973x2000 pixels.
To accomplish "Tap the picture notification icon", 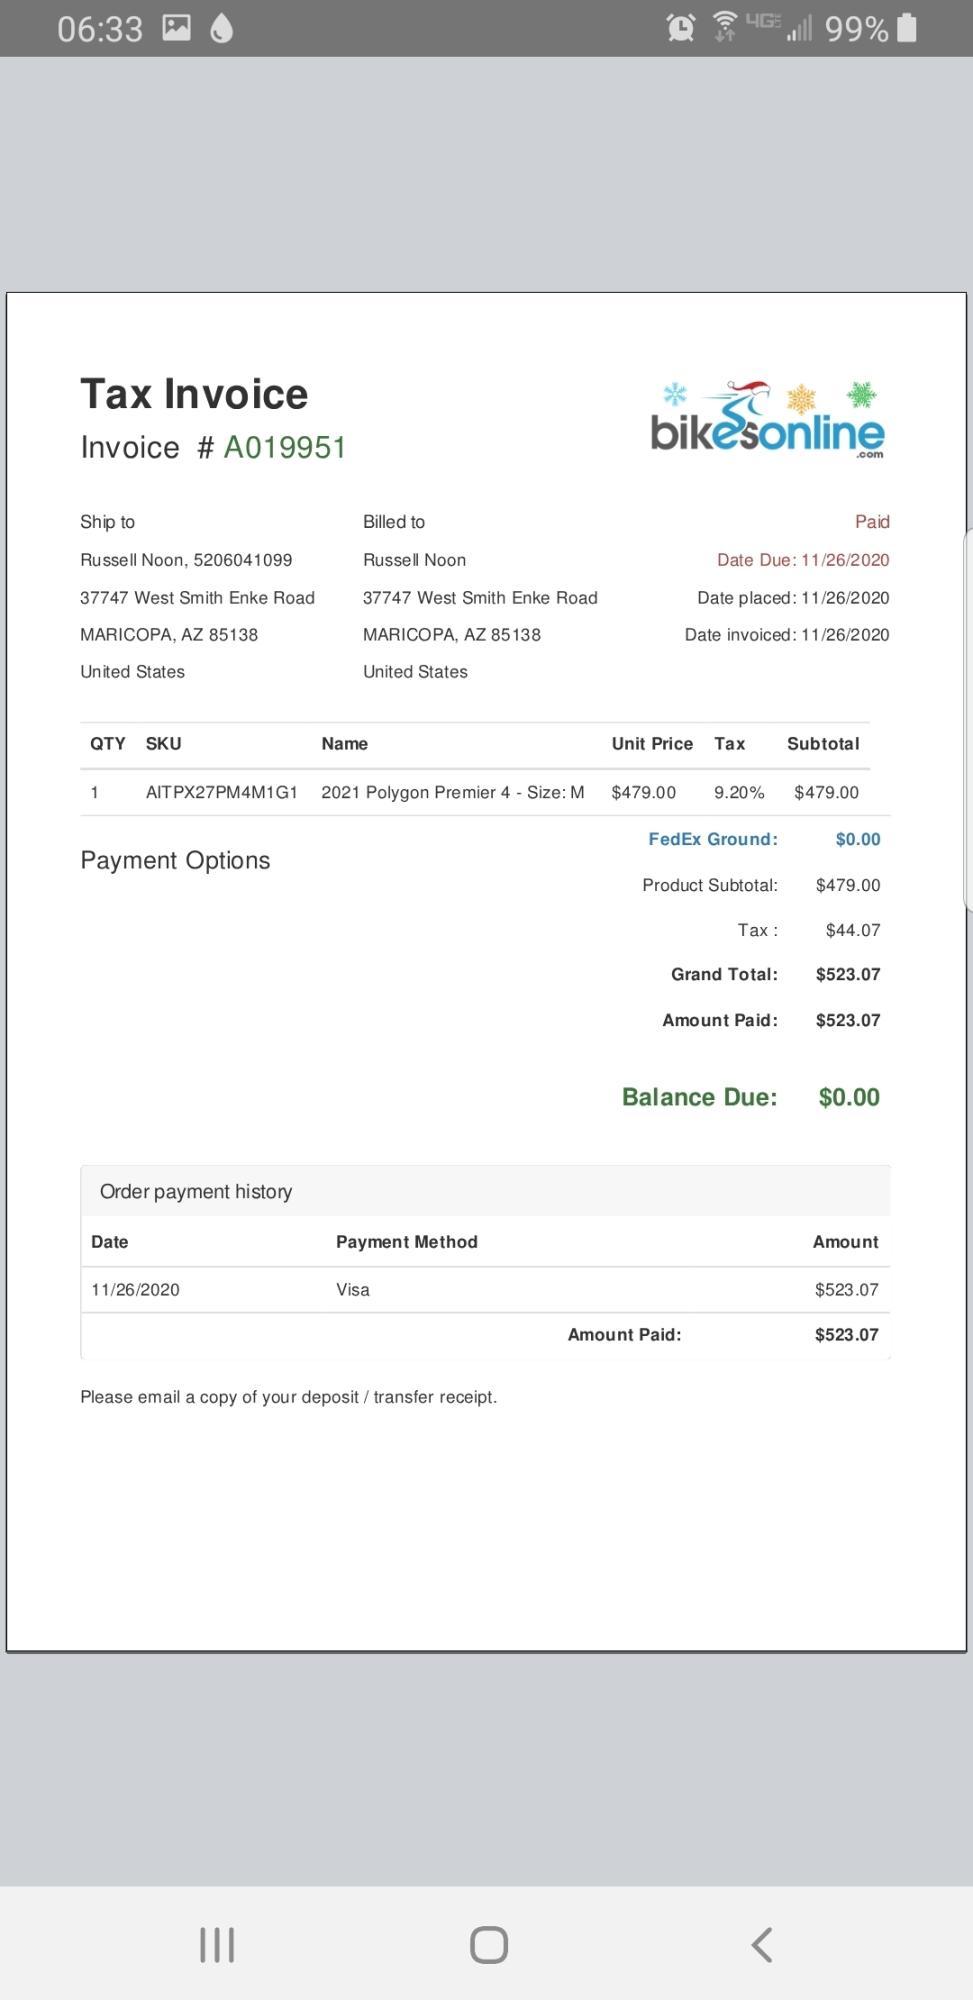I will coord(177,28).
